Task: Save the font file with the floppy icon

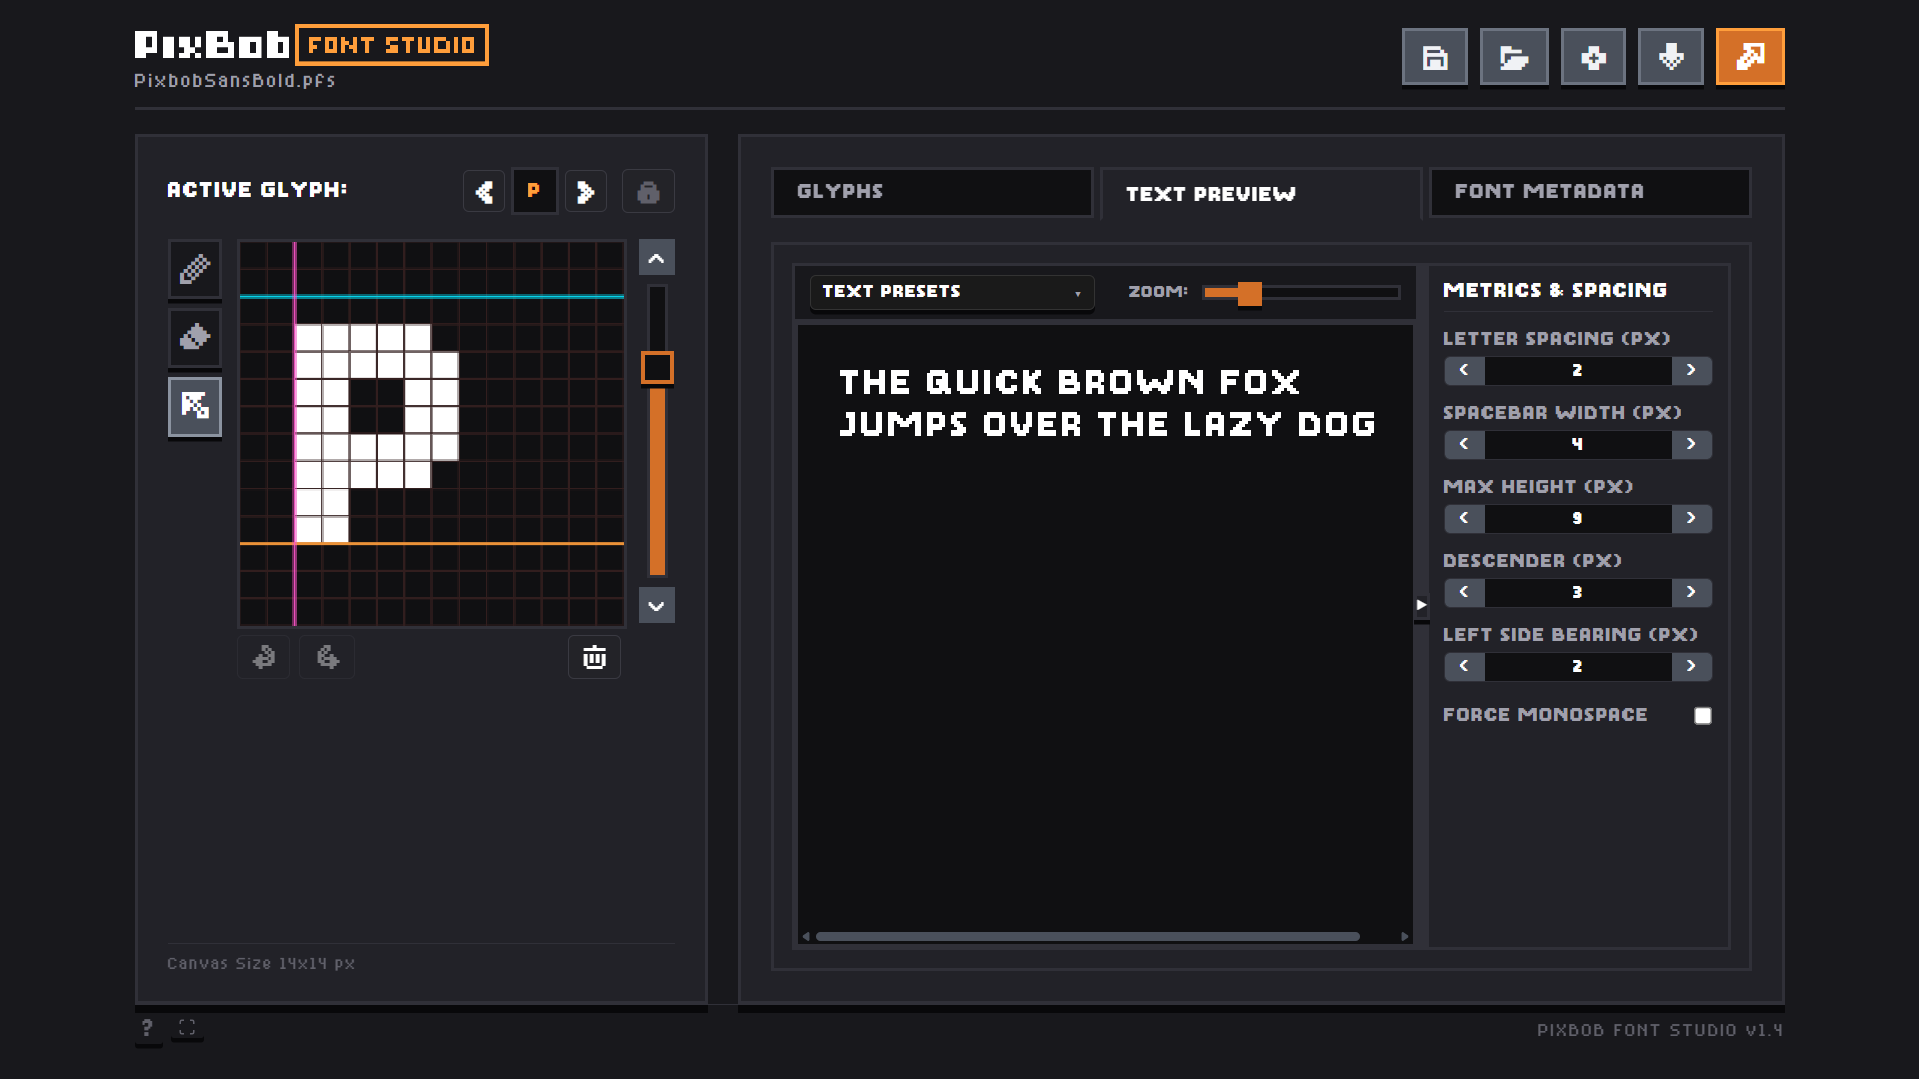Action: [1434, 57]
